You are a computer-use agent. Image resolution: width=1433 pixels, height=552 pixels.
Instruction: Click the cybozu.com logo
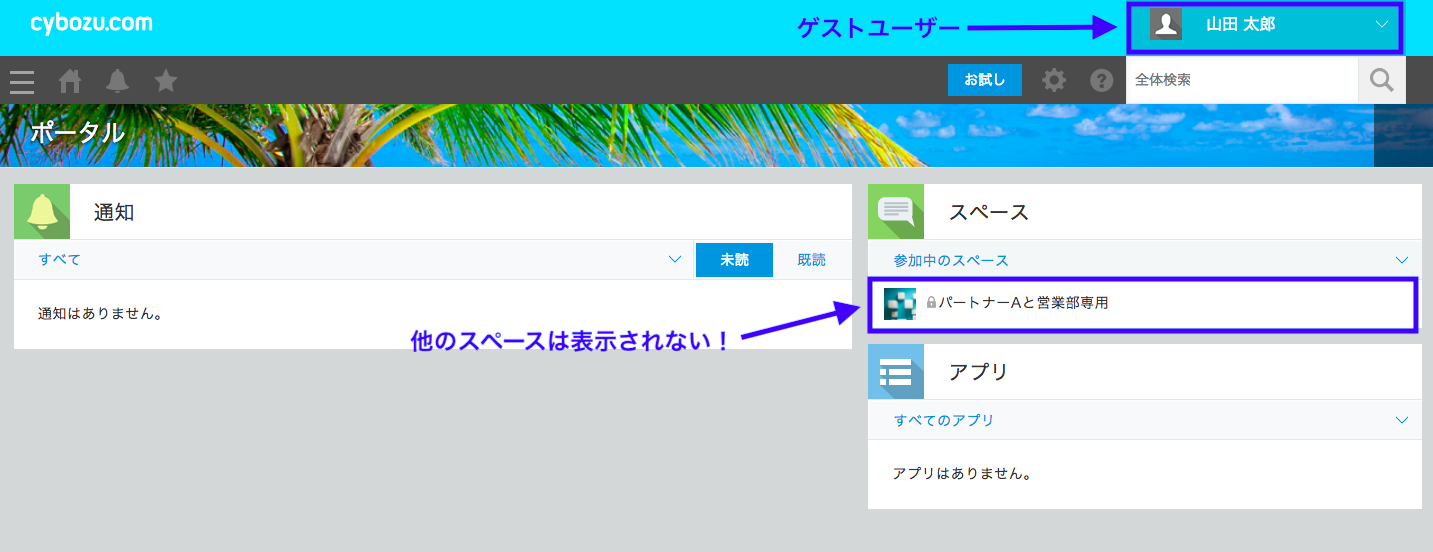coord(91,23)
